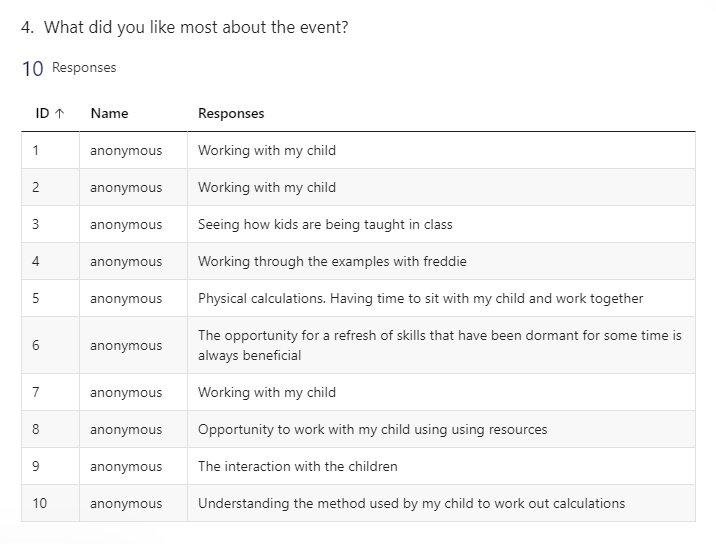Select 'Opportunity to work with my child' response
Screen dimensions: 716x544
click(x=373, y=429)
